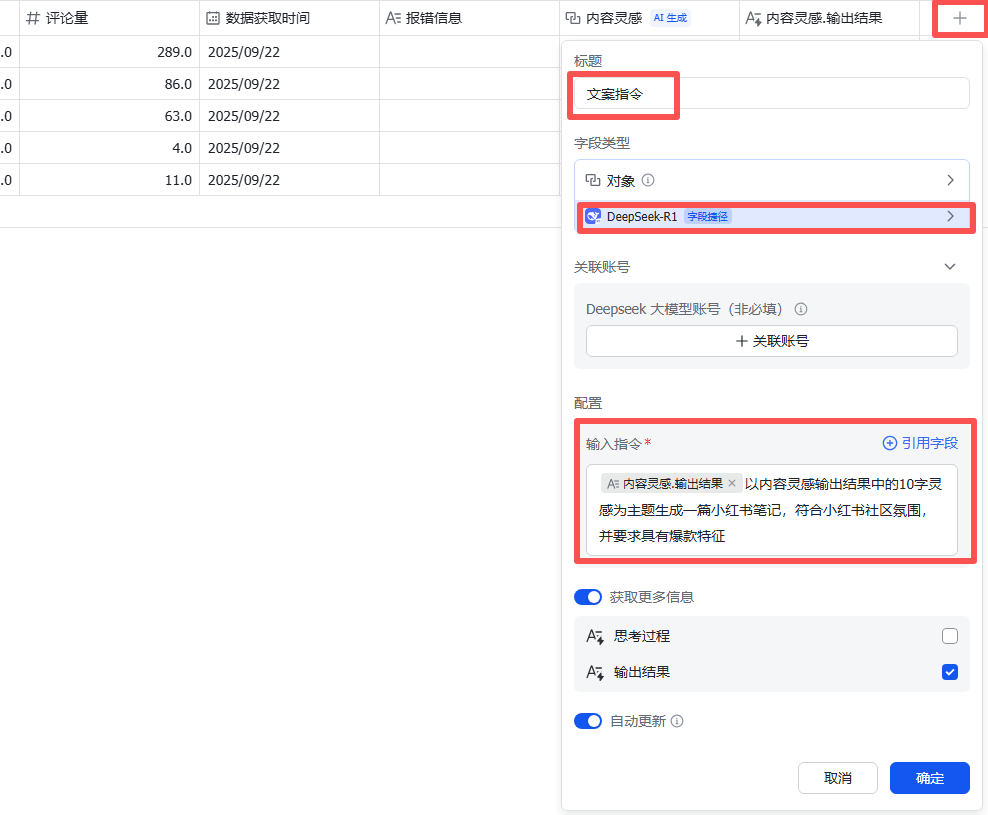The height and width of the screenshot is (815, 988).
Task: Click the info icon beside Deepseek大模型账号
Action: coord(800,309)
